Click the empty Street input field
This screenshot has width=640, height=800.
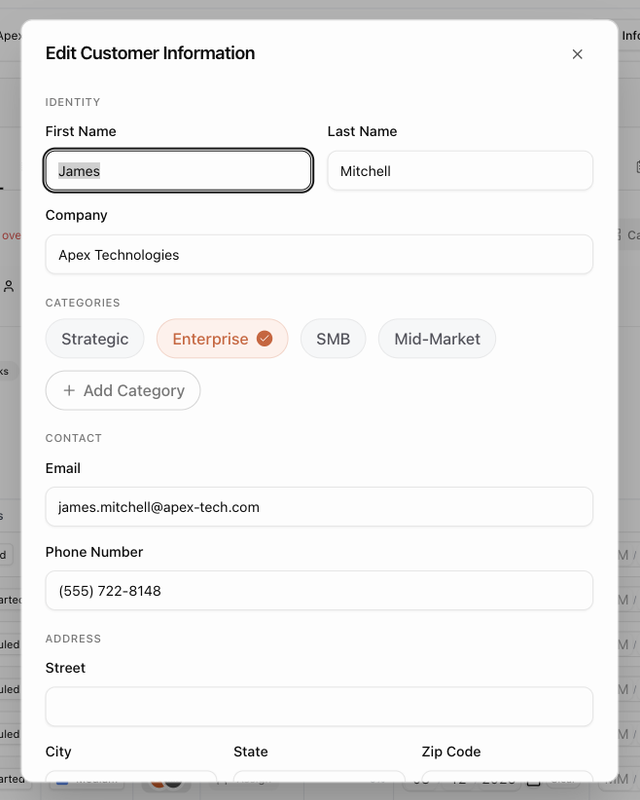[319, 707]
